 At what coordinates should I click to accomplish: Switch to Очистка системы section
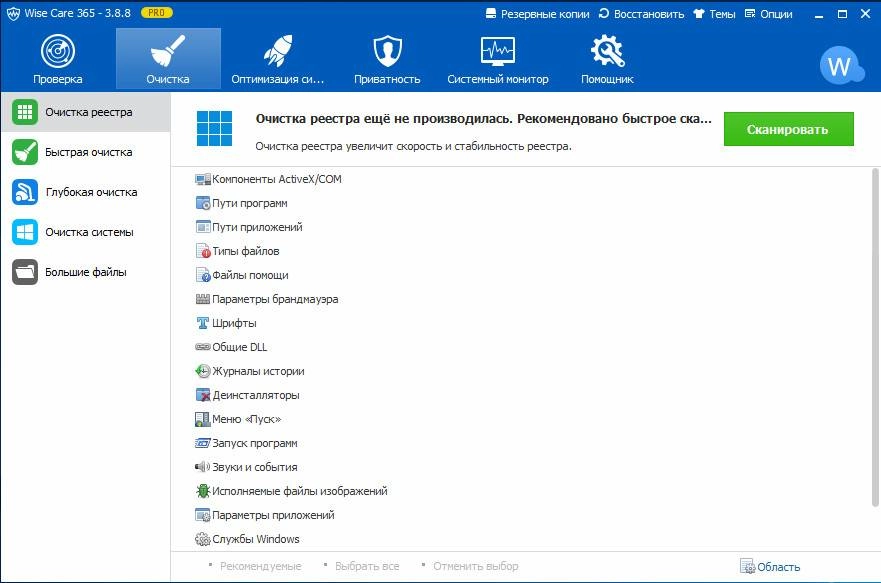point(85,232)
